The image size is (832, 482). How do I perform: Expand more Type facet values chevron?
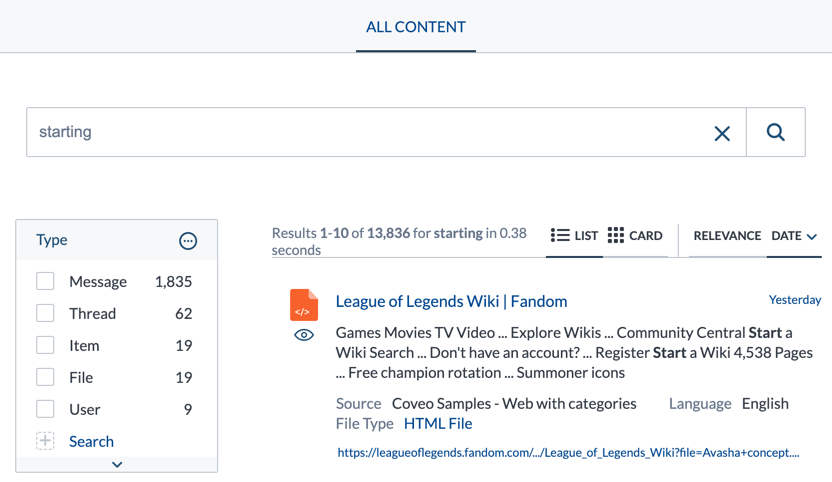pos(117,464)
